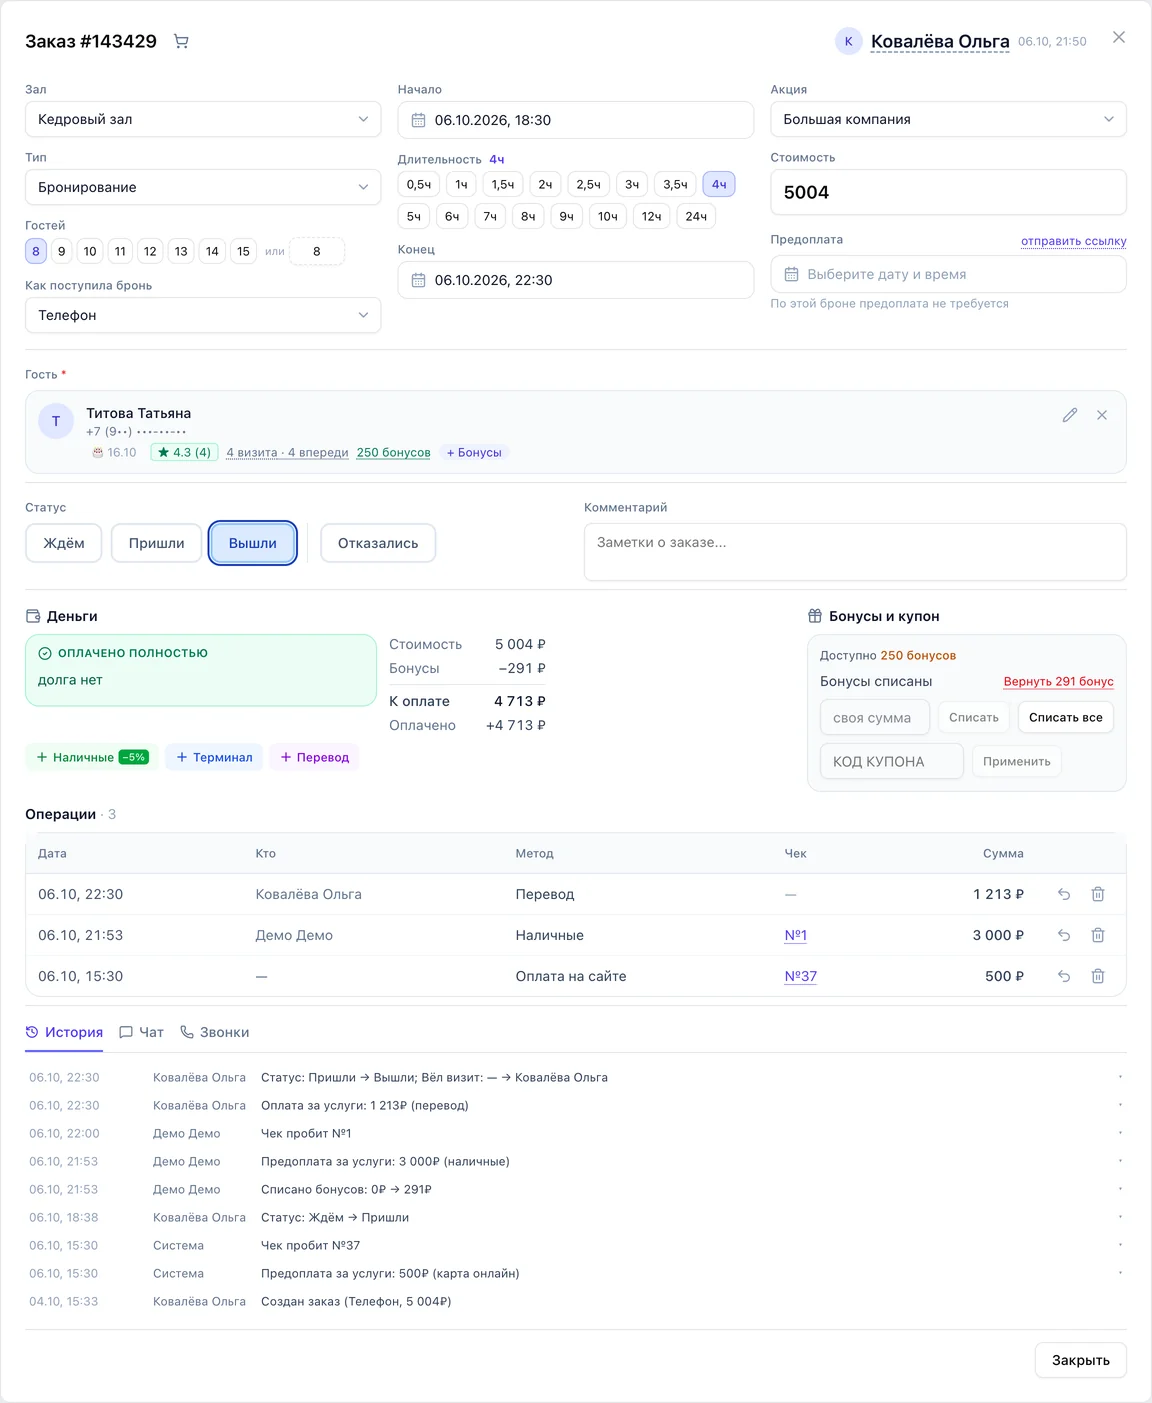Remove guest Титова Татьяна with X icon
This screenshot has width=1152, height=1403.
pos(1102,415)
